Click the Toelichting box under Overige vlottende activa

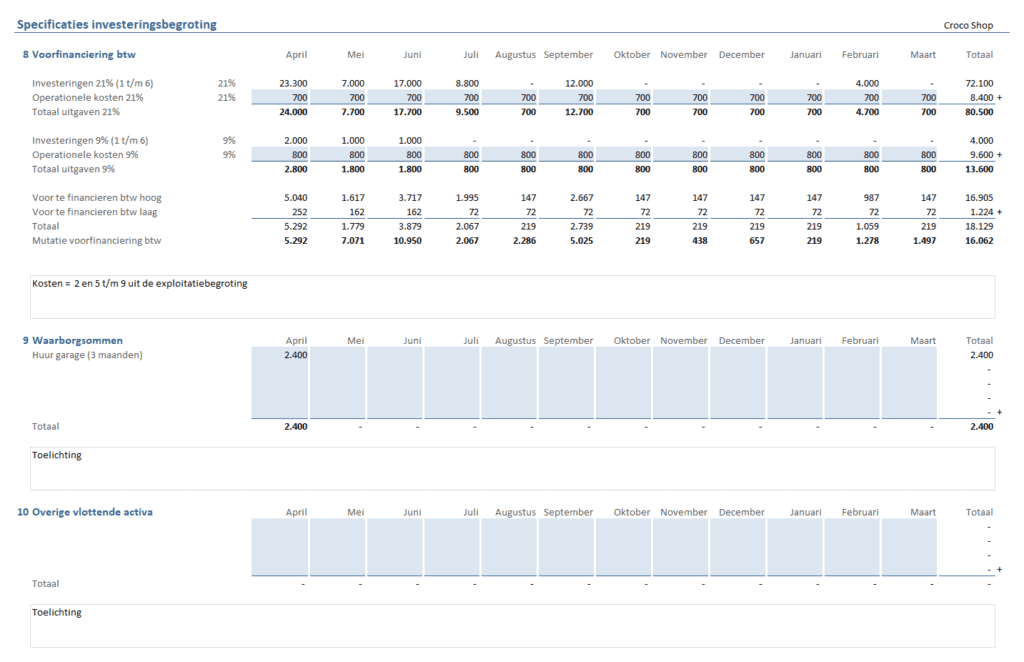click(x=512, y=624)
